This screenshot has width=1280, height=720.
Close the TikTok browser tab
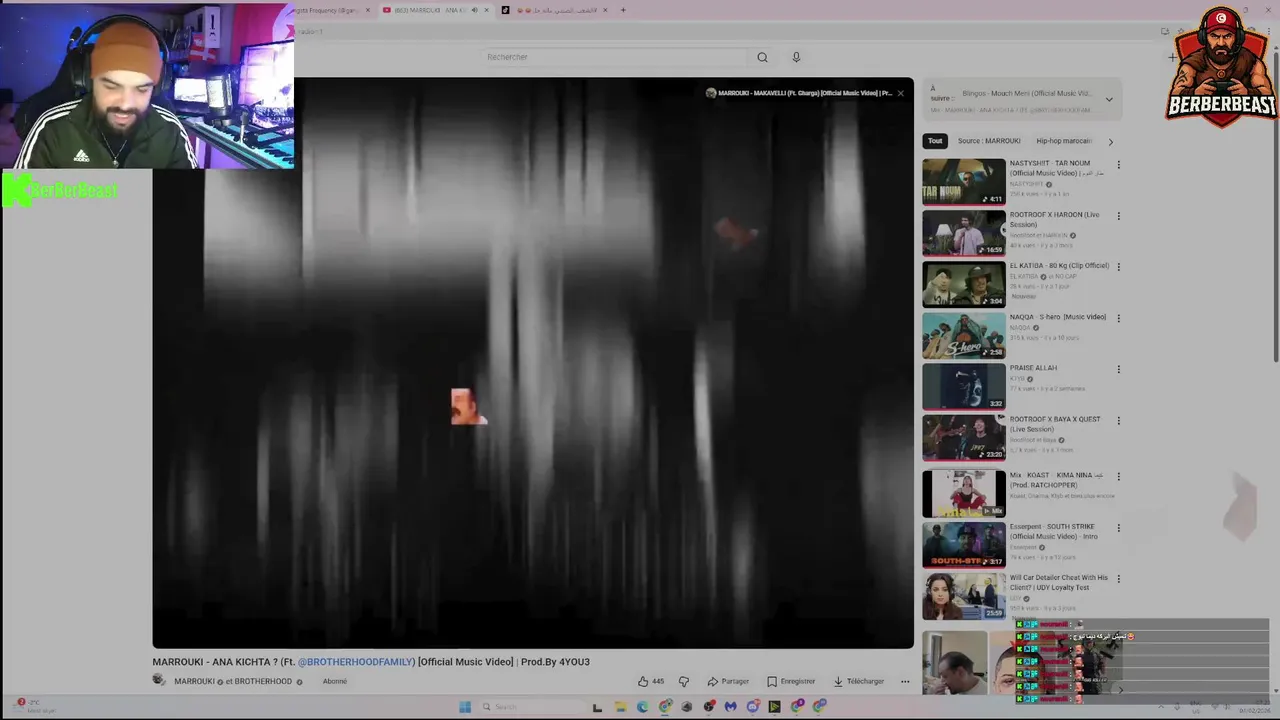(605, 10)
